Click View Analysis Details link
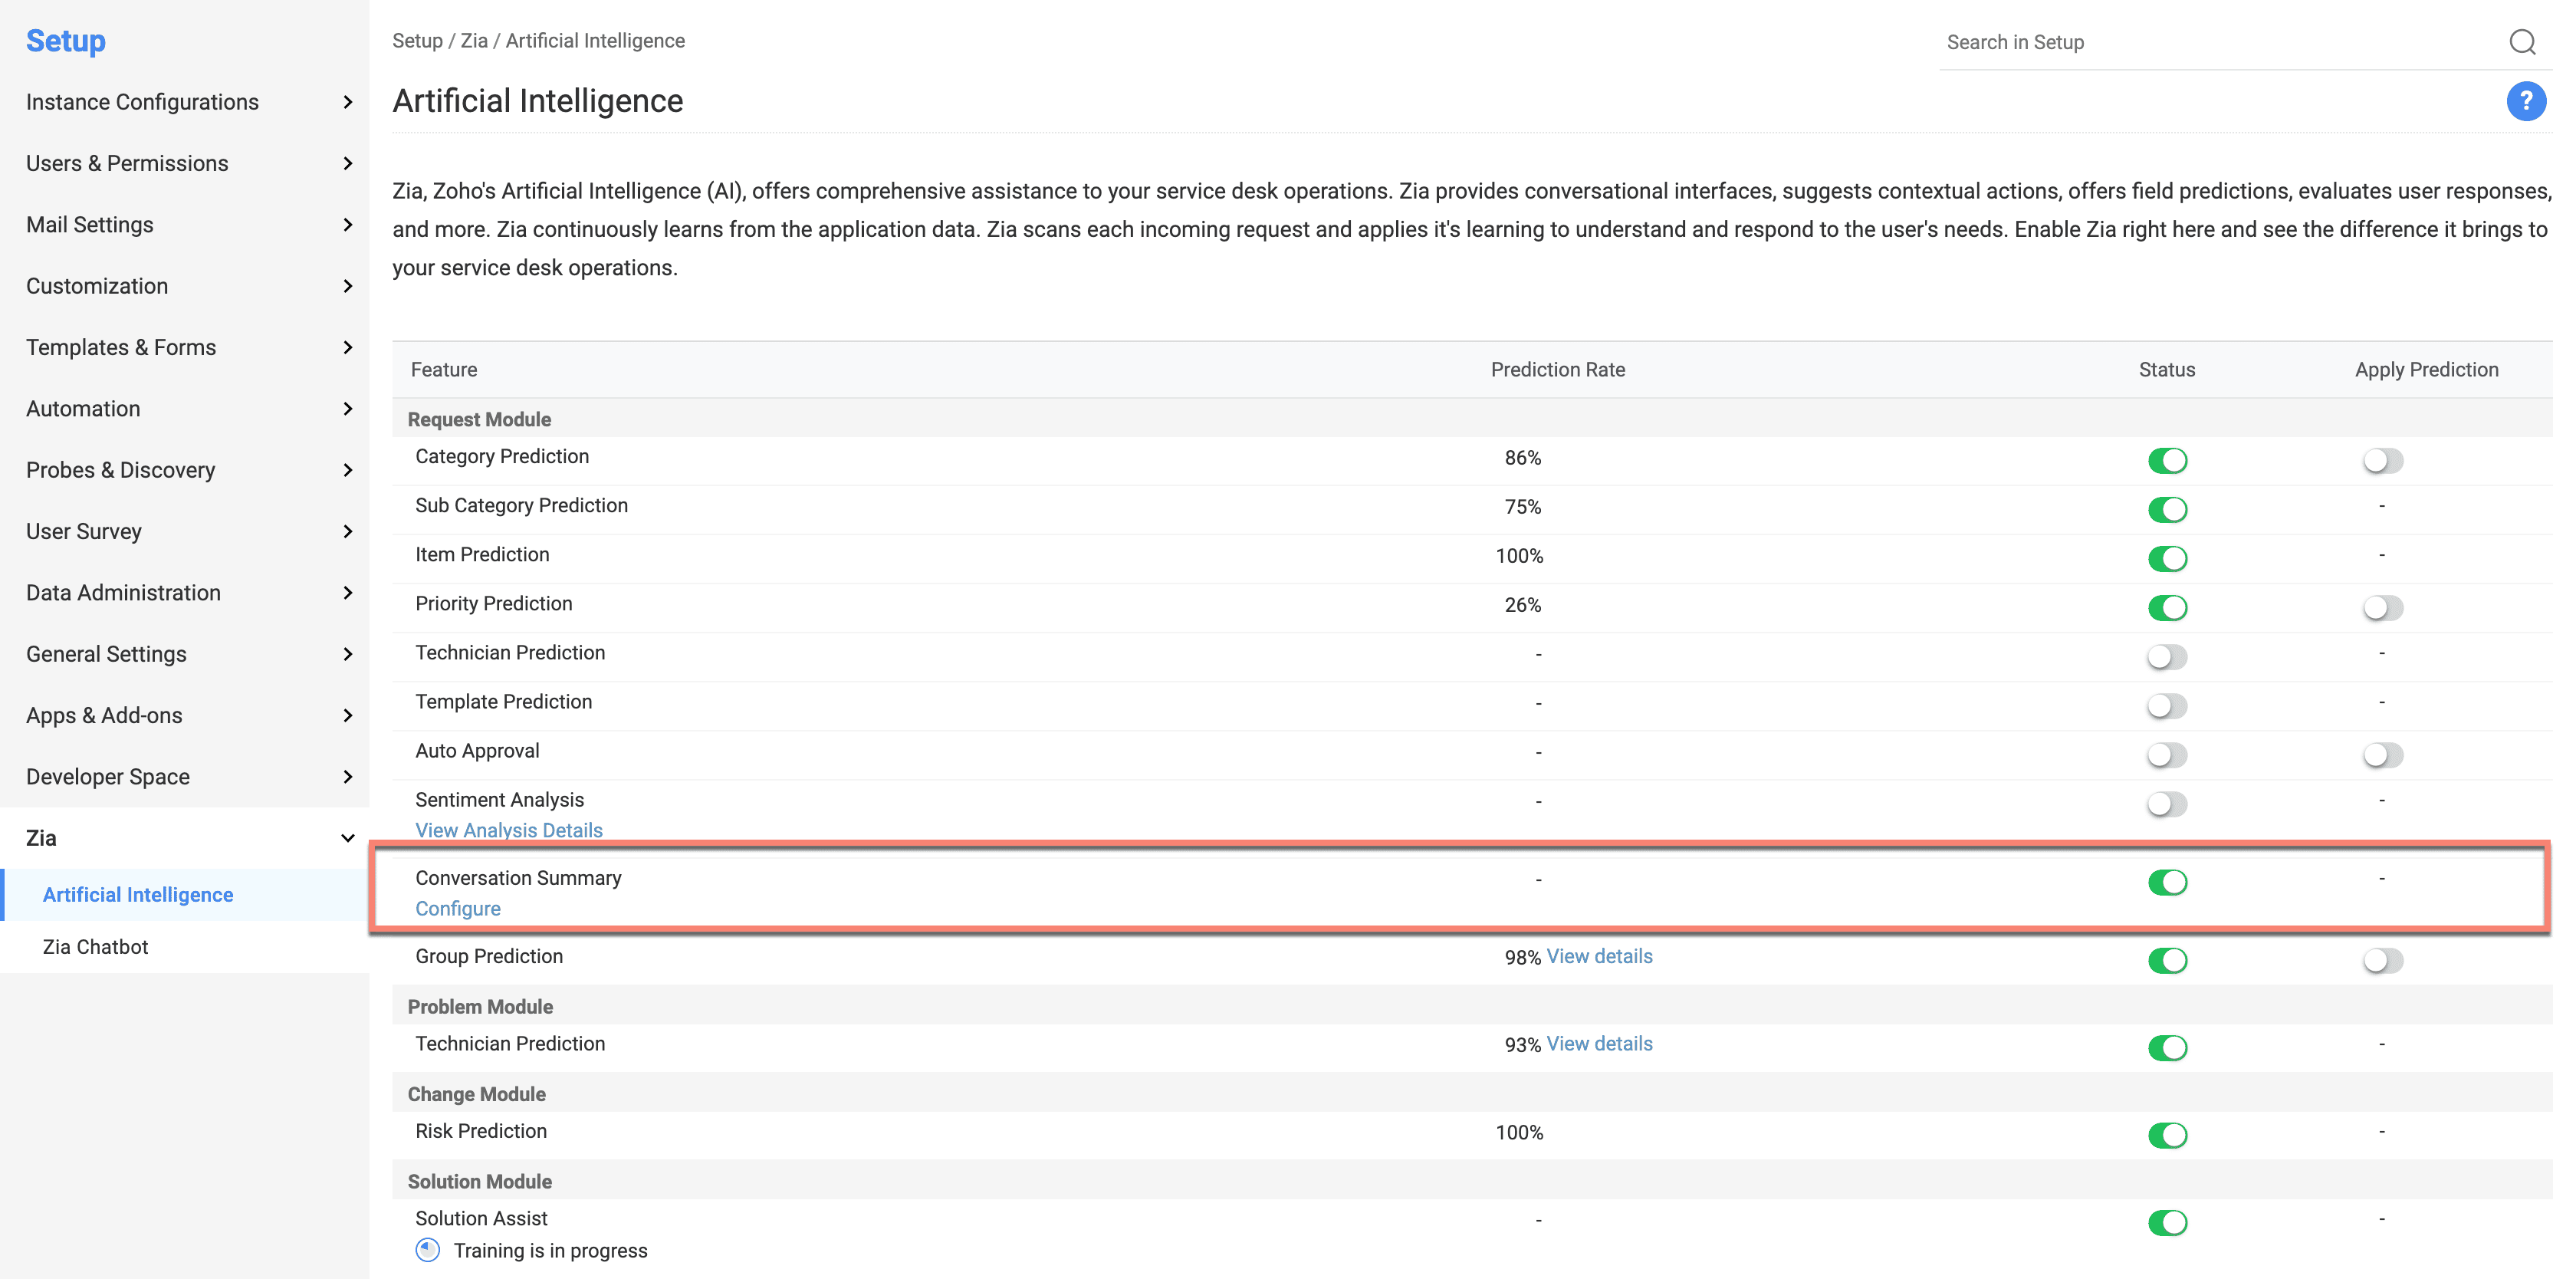 pyautogui.click(x=509, y=830)
